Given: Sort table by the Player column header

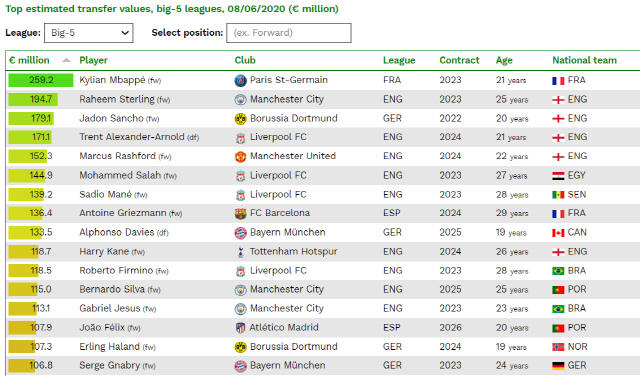Looking at the screenshot, I should (x=93, y=60).
